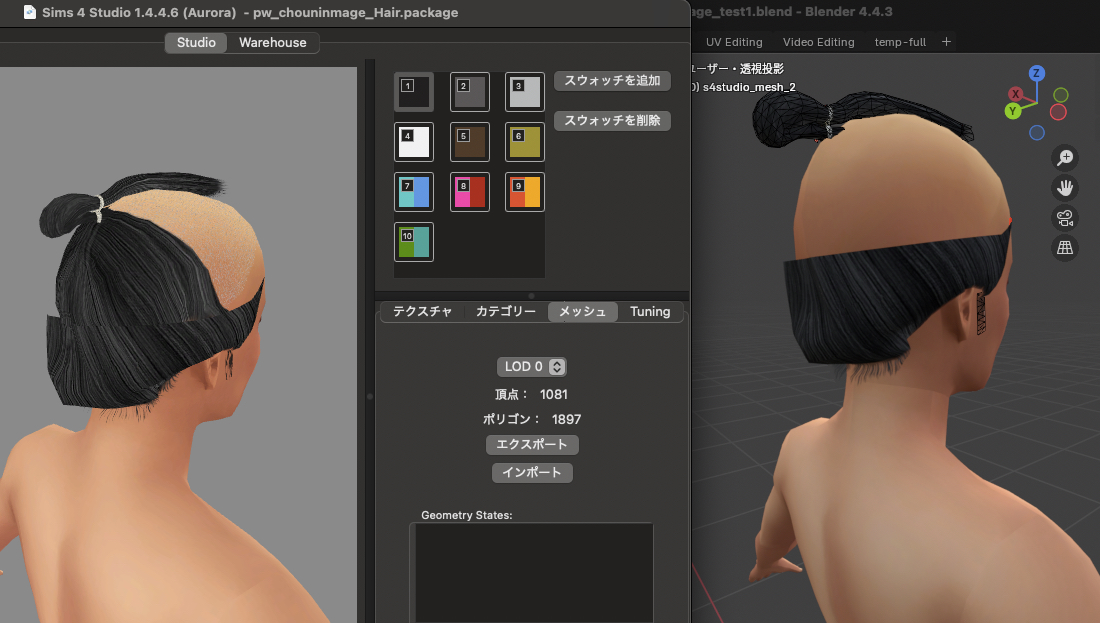Add a new Blender workspace tab
The width and height of the screenshot is (1100, 623).
[946, 41]
